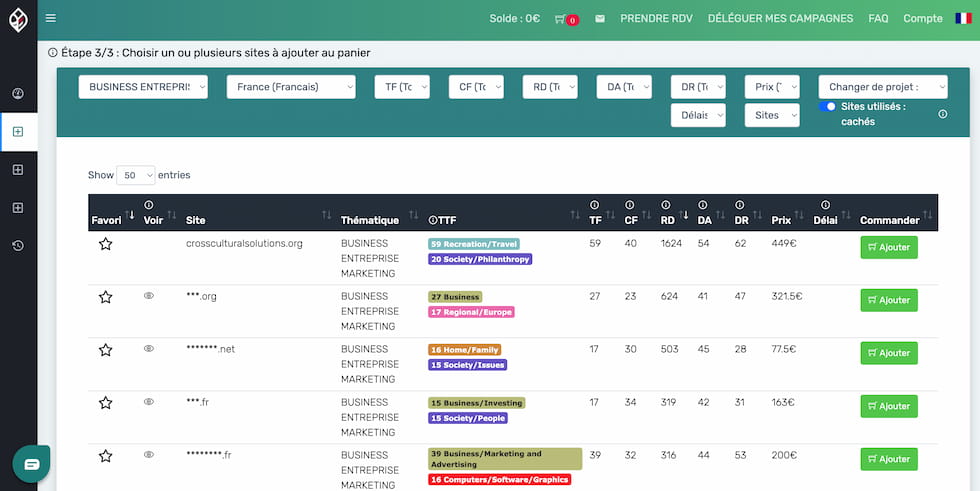Viewport: 980px width, 491px height.
Task: Open PRENDRE RDV menu
Action: 656,19
